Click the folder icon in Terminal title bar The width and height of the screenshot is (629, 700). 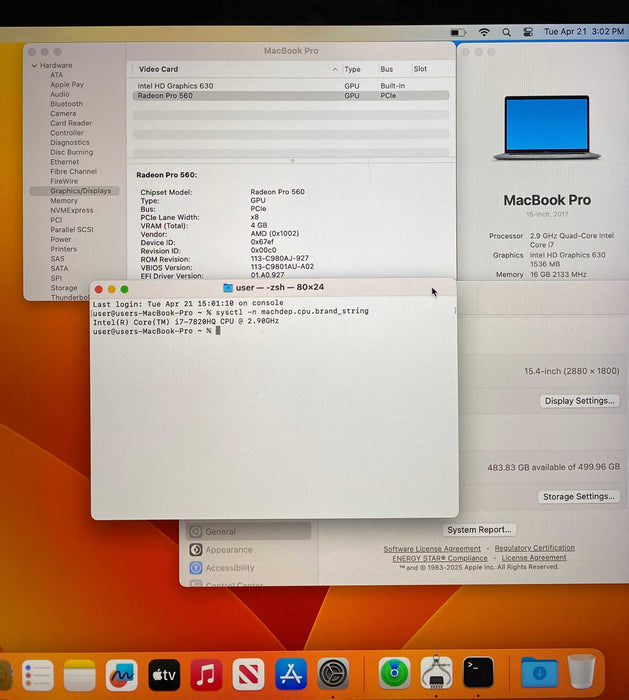[228, 288]
